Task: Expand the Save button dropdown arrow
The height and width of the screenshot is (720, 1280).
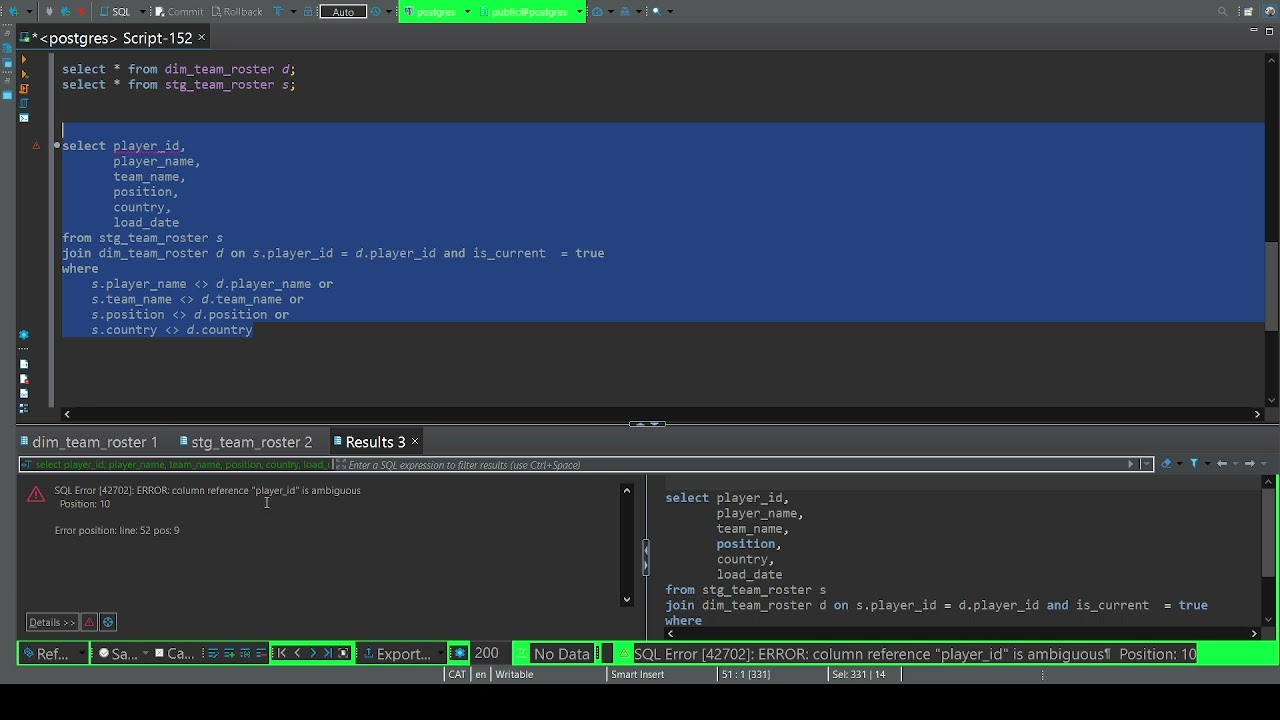Action: (x=145, y=653)
